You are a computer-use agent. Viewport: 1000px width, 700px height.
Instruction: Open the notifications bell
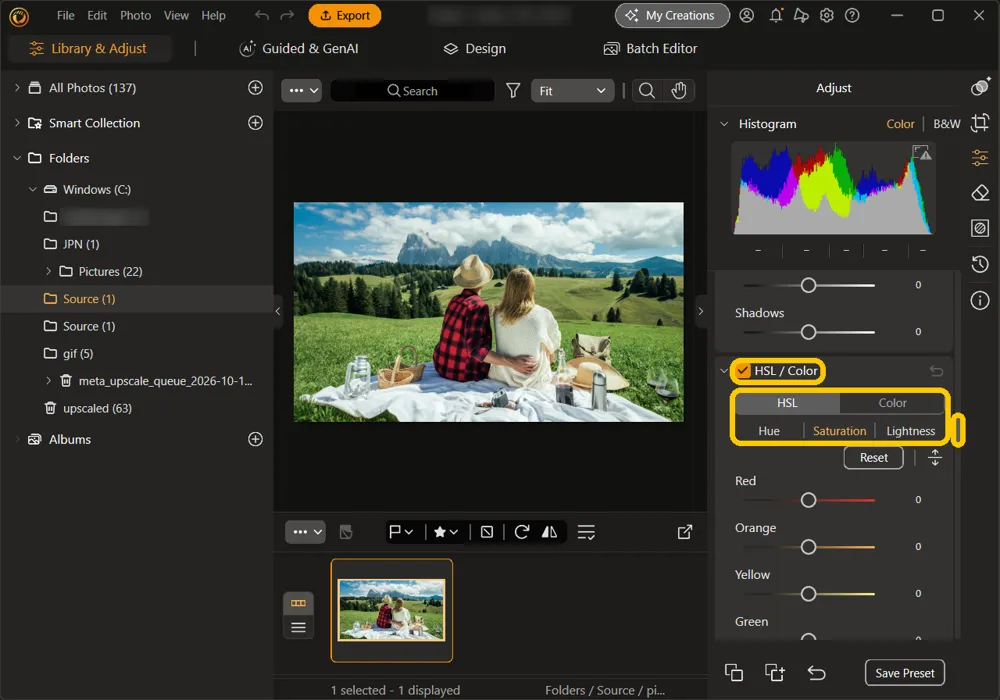point(776,15)
